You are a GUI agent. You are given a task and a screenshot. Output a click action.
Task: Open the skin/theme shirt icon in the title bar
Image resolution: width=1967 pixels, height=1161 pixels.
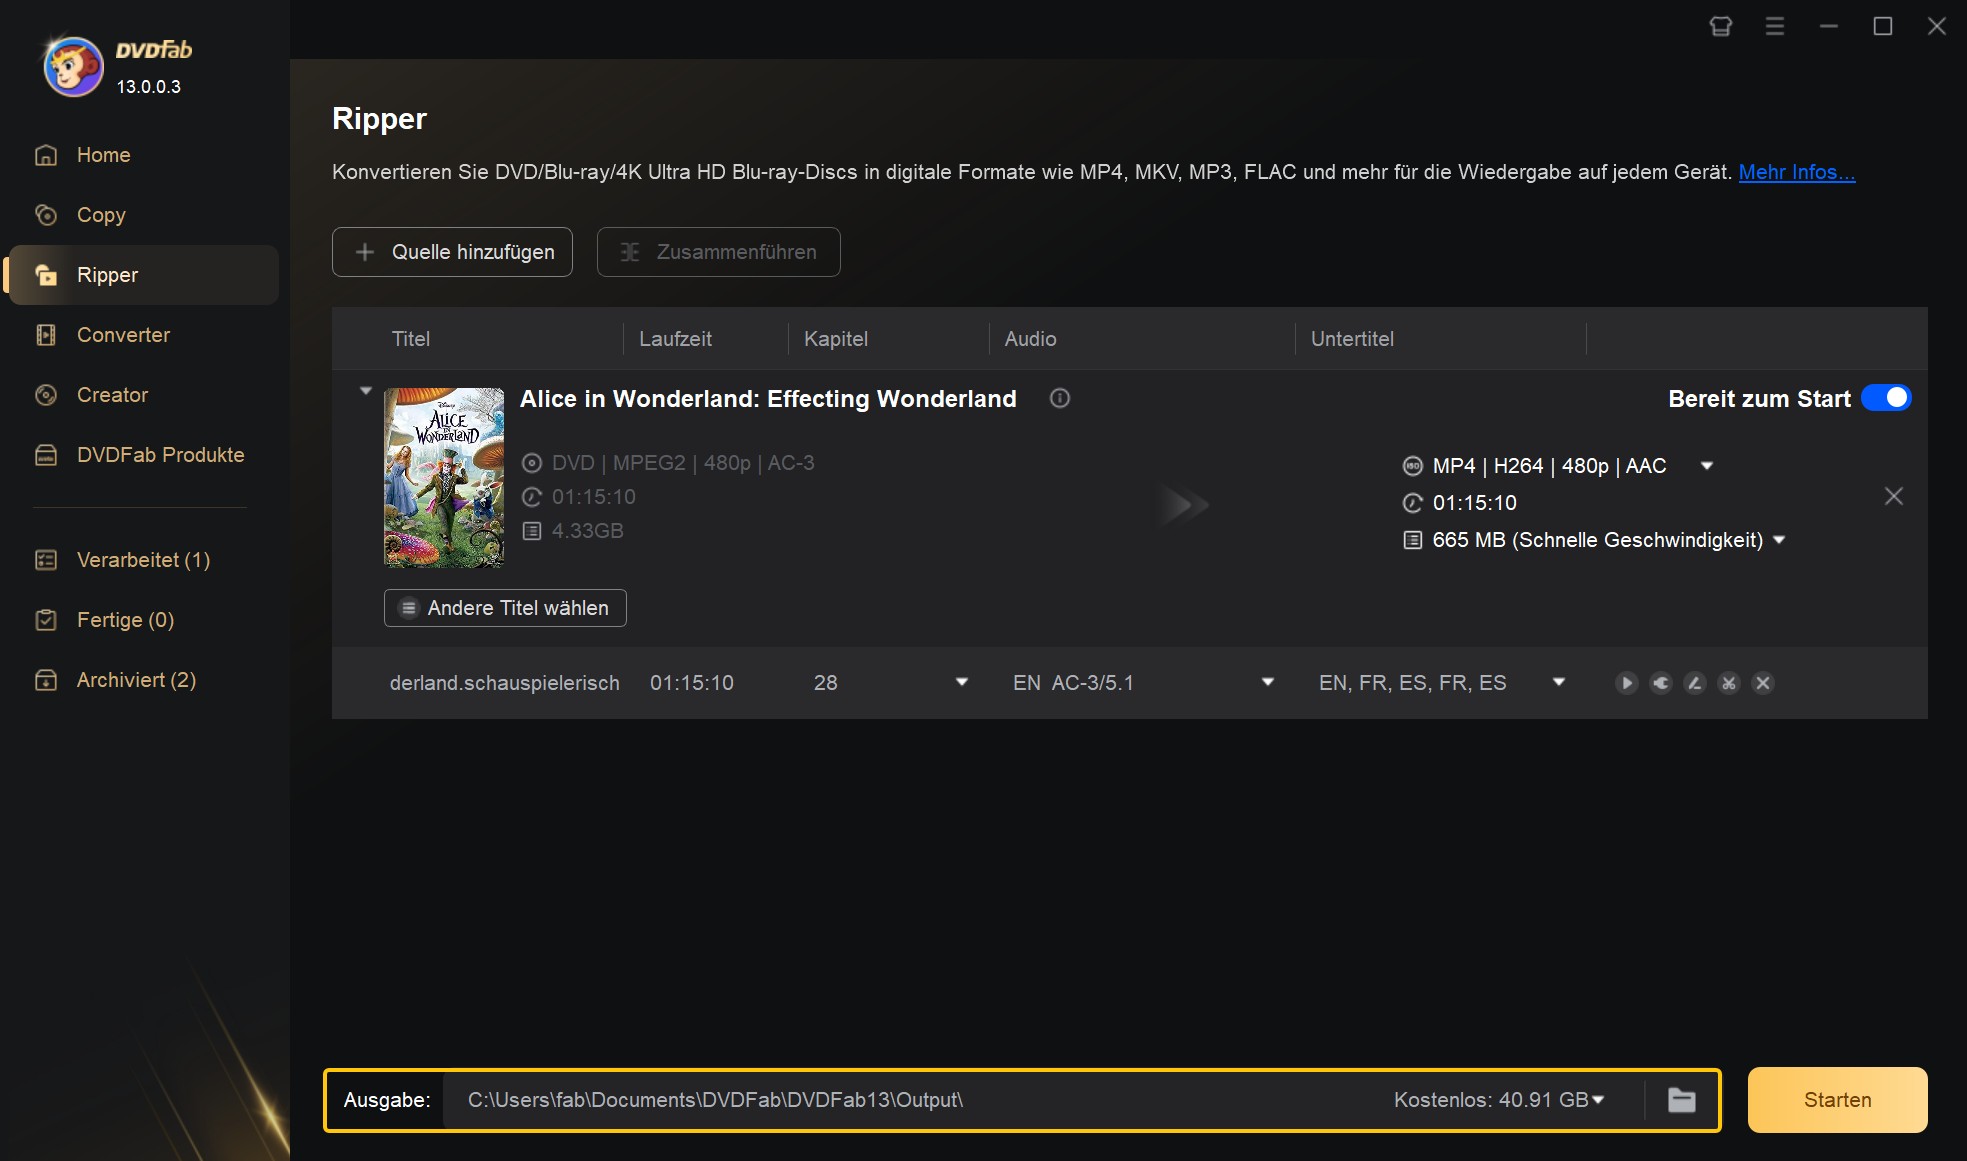click(1721, 27)
